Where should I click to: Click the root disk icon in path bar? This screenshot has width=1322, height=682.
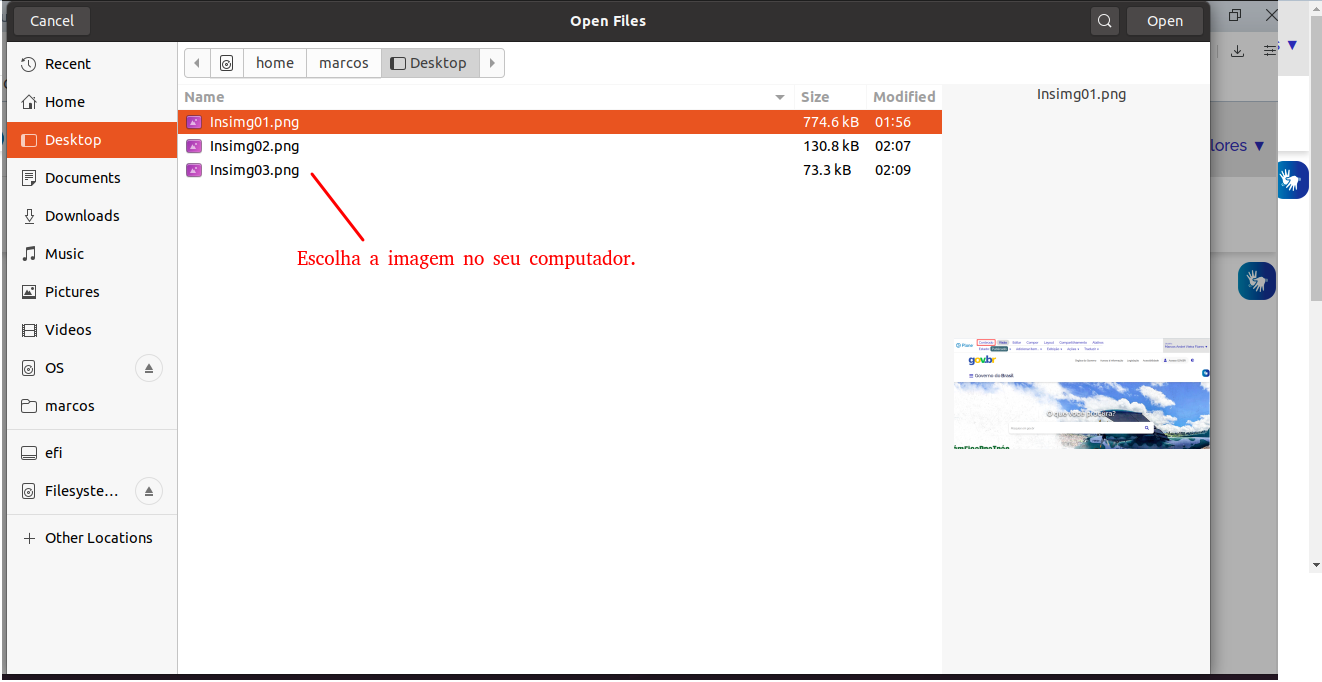click(x=227, y=63)
